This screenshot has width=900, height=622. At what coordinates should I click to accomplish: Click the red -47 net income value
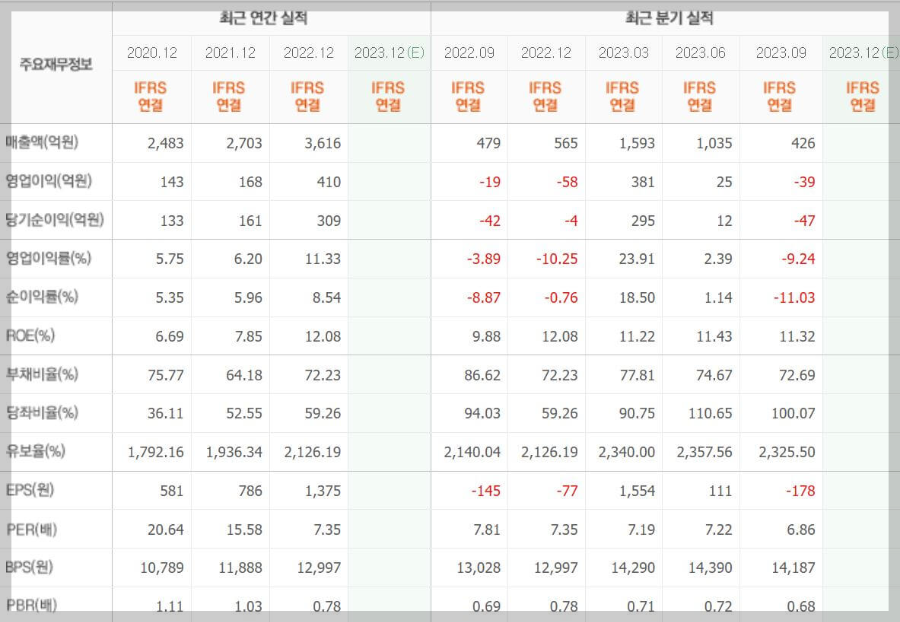point(804,220)
